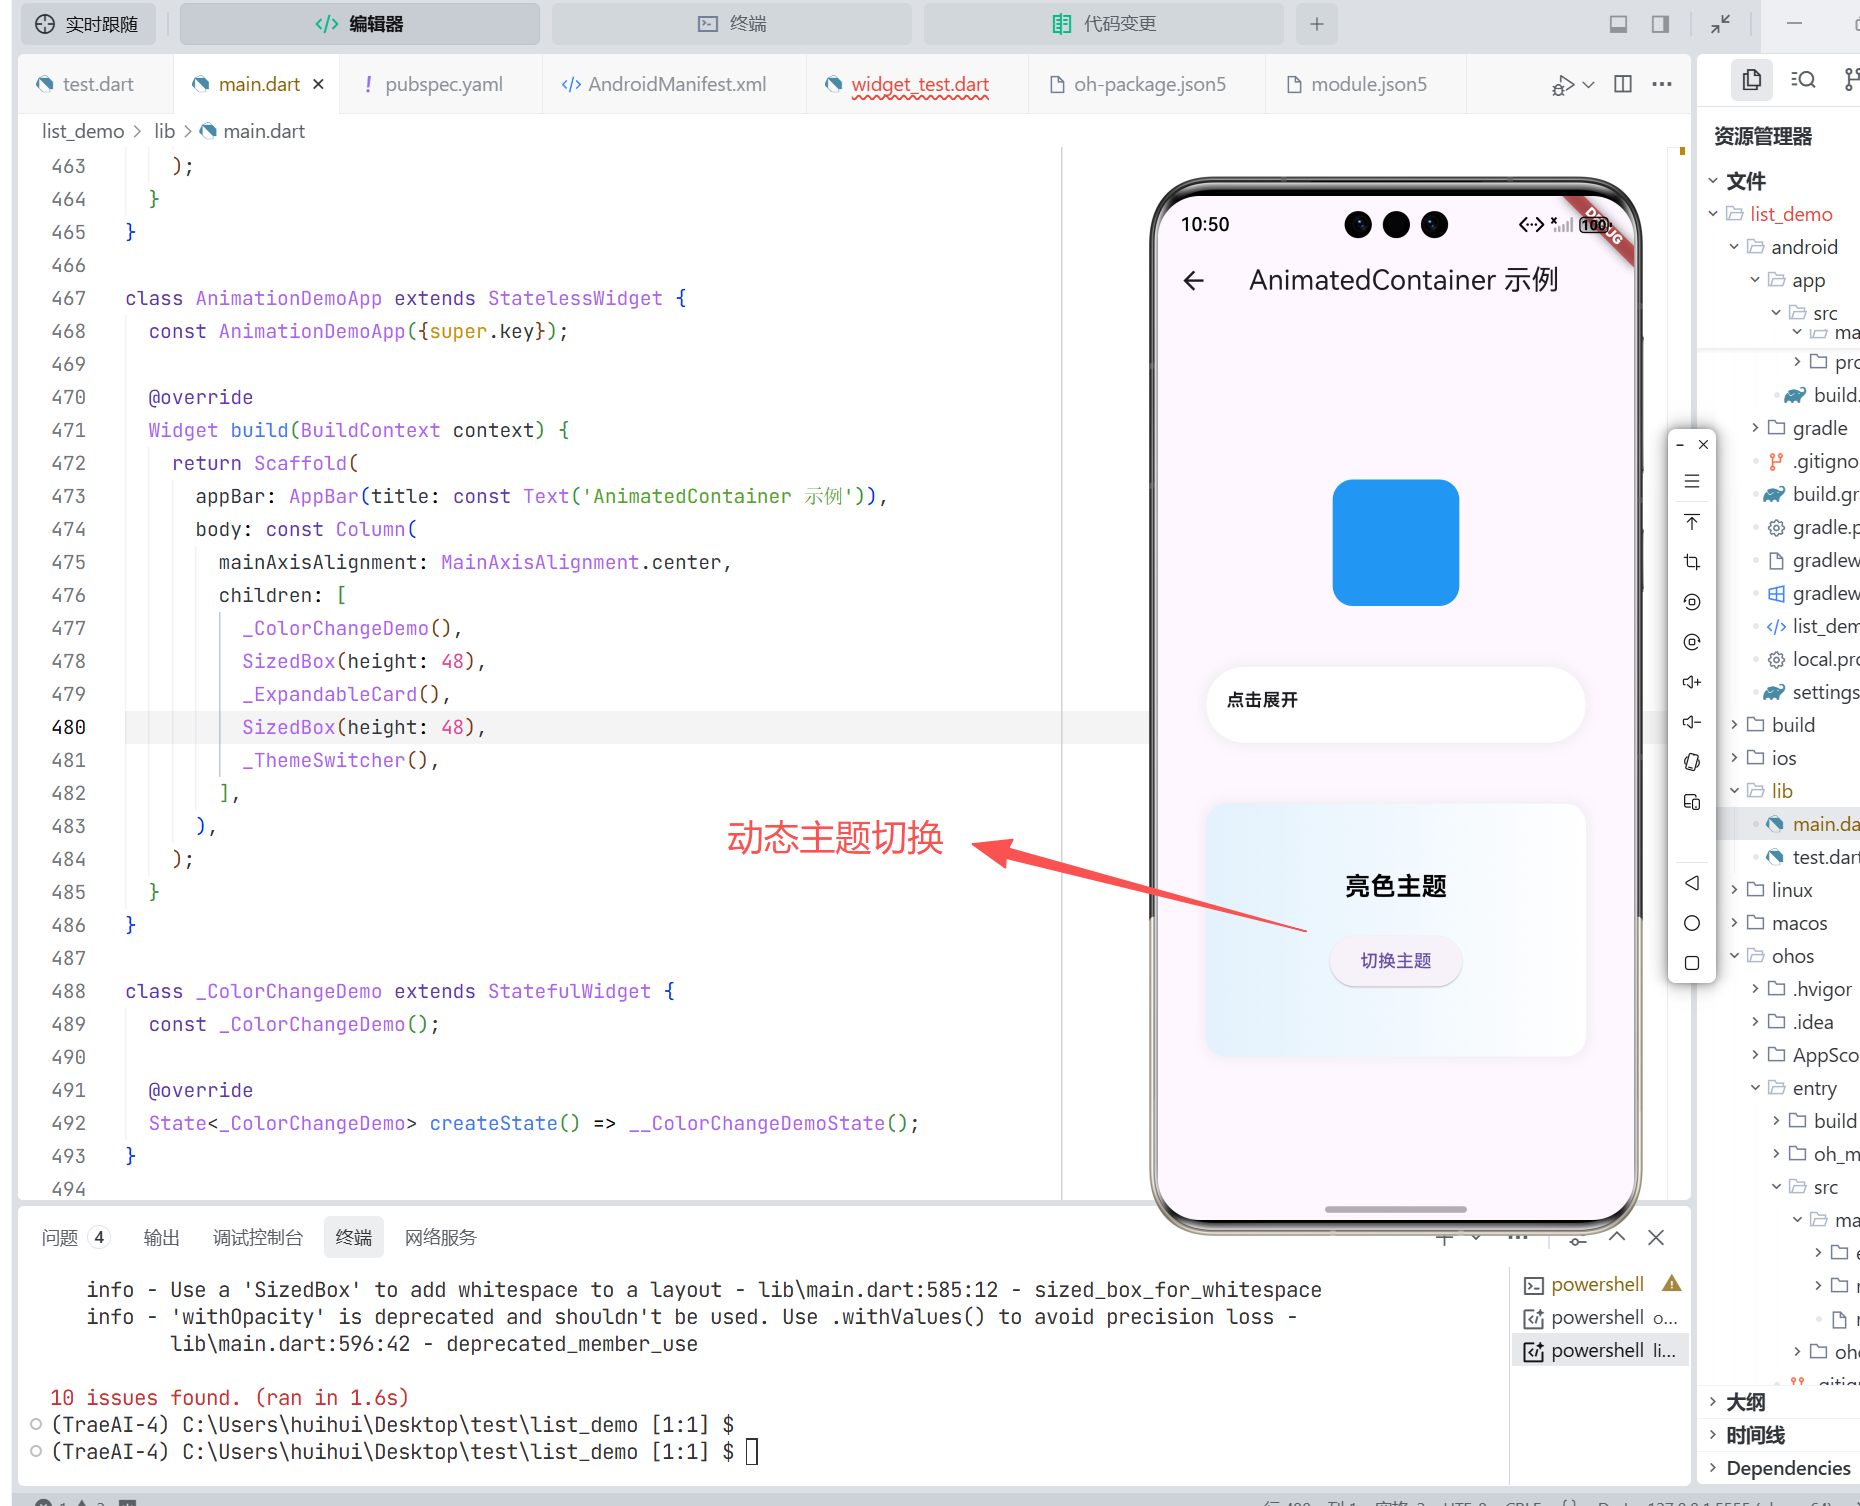Image resolution: width=1860 pixels, height=1506 pixels.
Task: Add a new top tab with plus button
Action: (x=1317, y=24)
